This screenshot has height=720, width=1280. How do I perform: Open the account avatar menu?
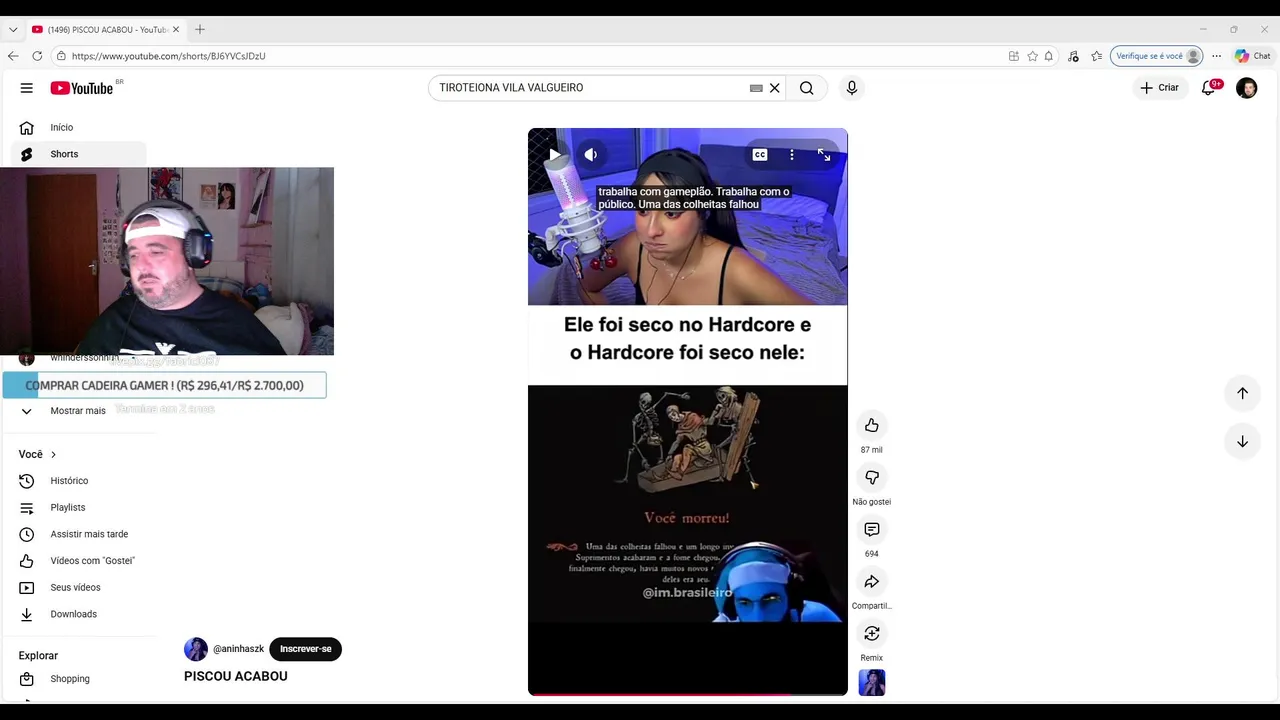[1246, 88]
